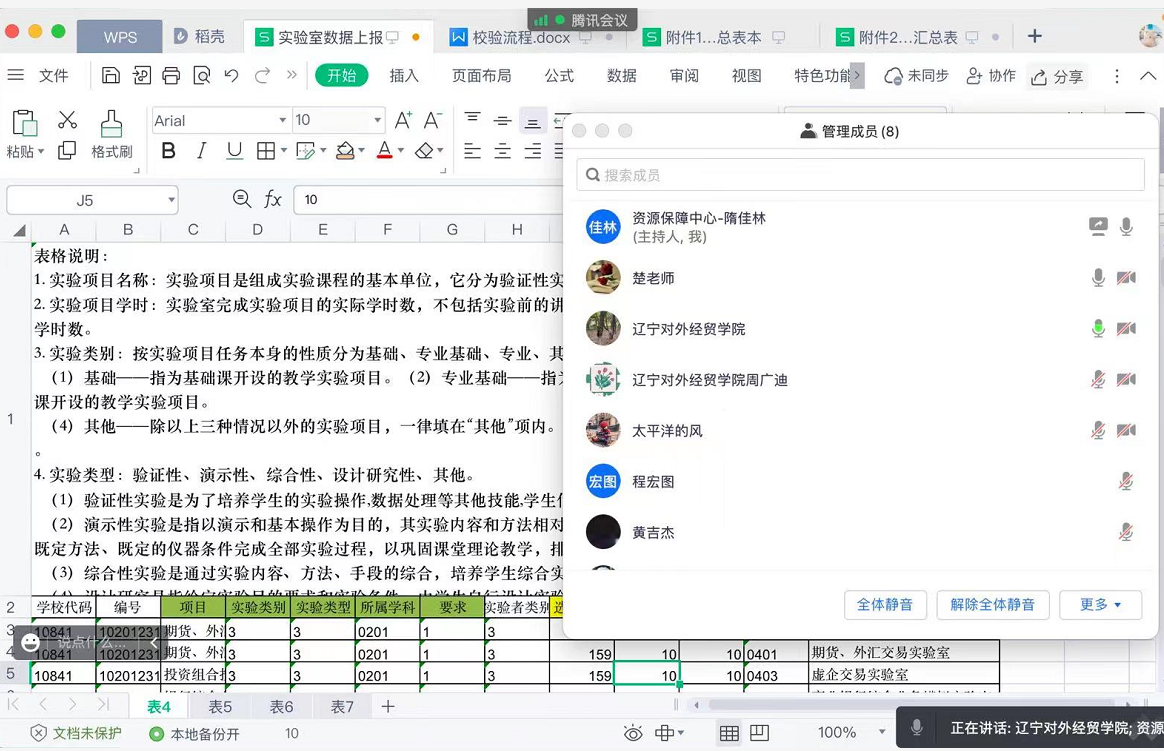Open the 公式 ribbon tab
This screenshot has width=1164, height=751.
559,76
